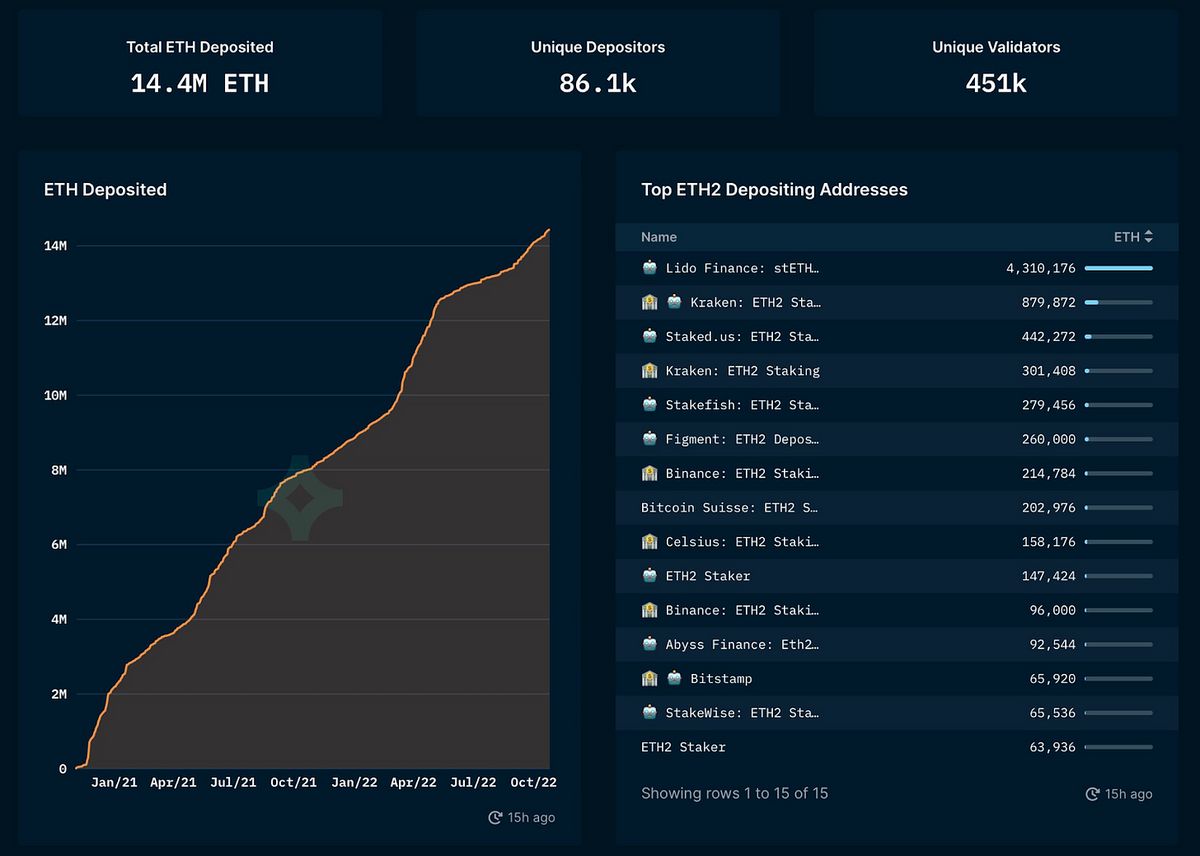Open the Staked.us: ETH2 address link
The width and height of the screenshot is (1200, 856).
click(x=742, y=336)
